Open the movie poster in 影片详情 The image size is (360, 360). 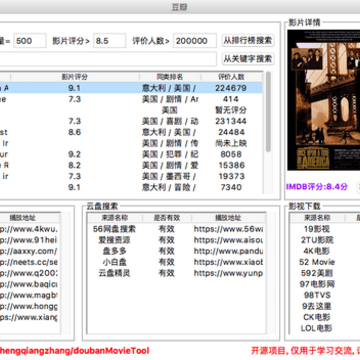pos(324,100)
